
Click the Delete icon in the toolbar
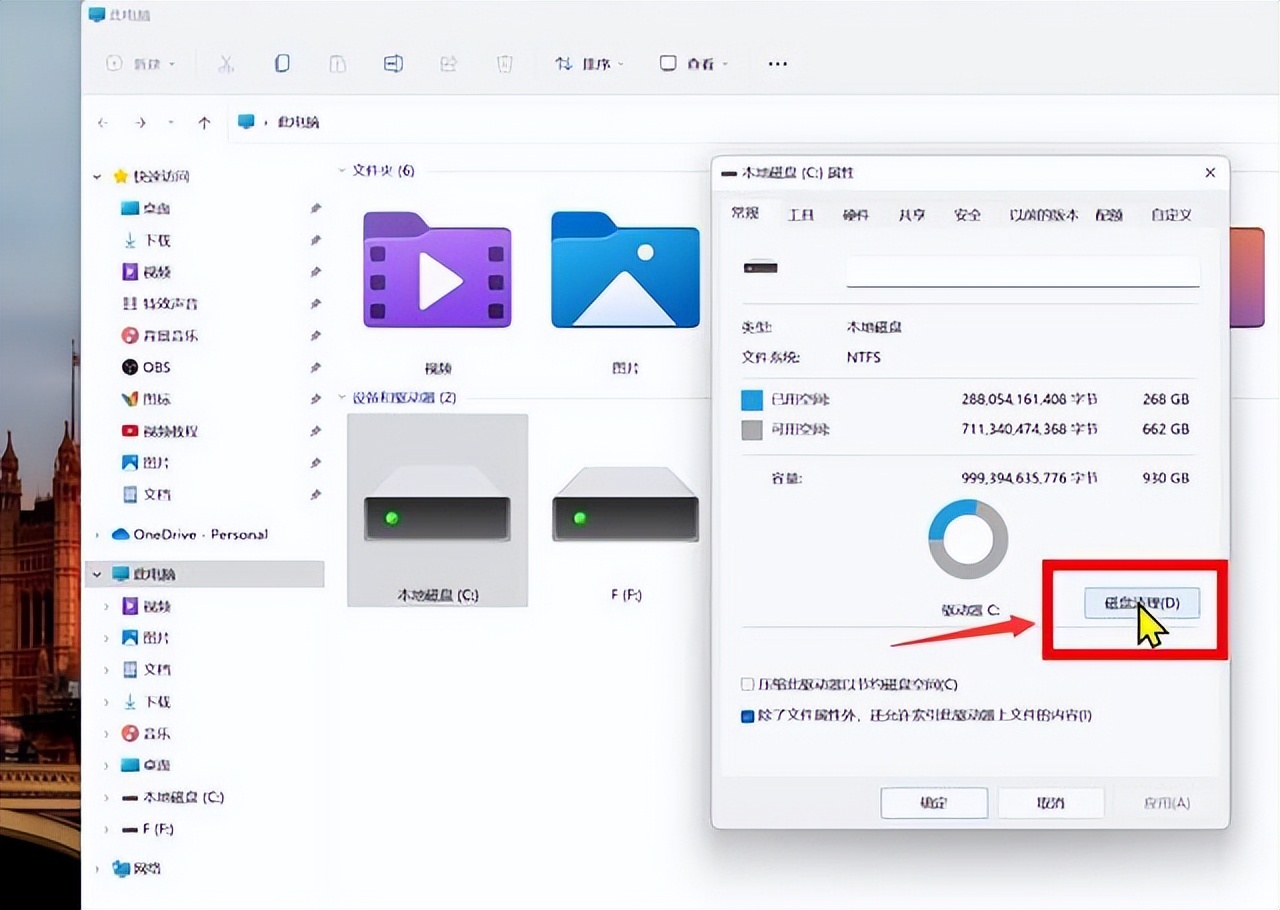(504, 63)
